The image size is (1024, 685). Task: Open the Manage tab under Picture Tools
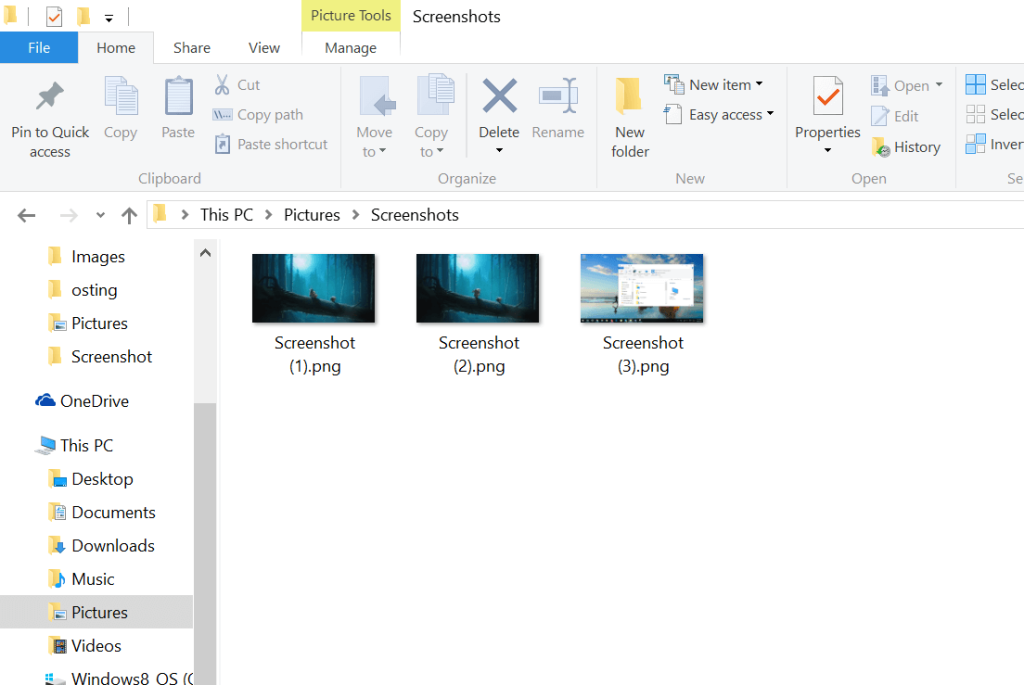(350, 47)
